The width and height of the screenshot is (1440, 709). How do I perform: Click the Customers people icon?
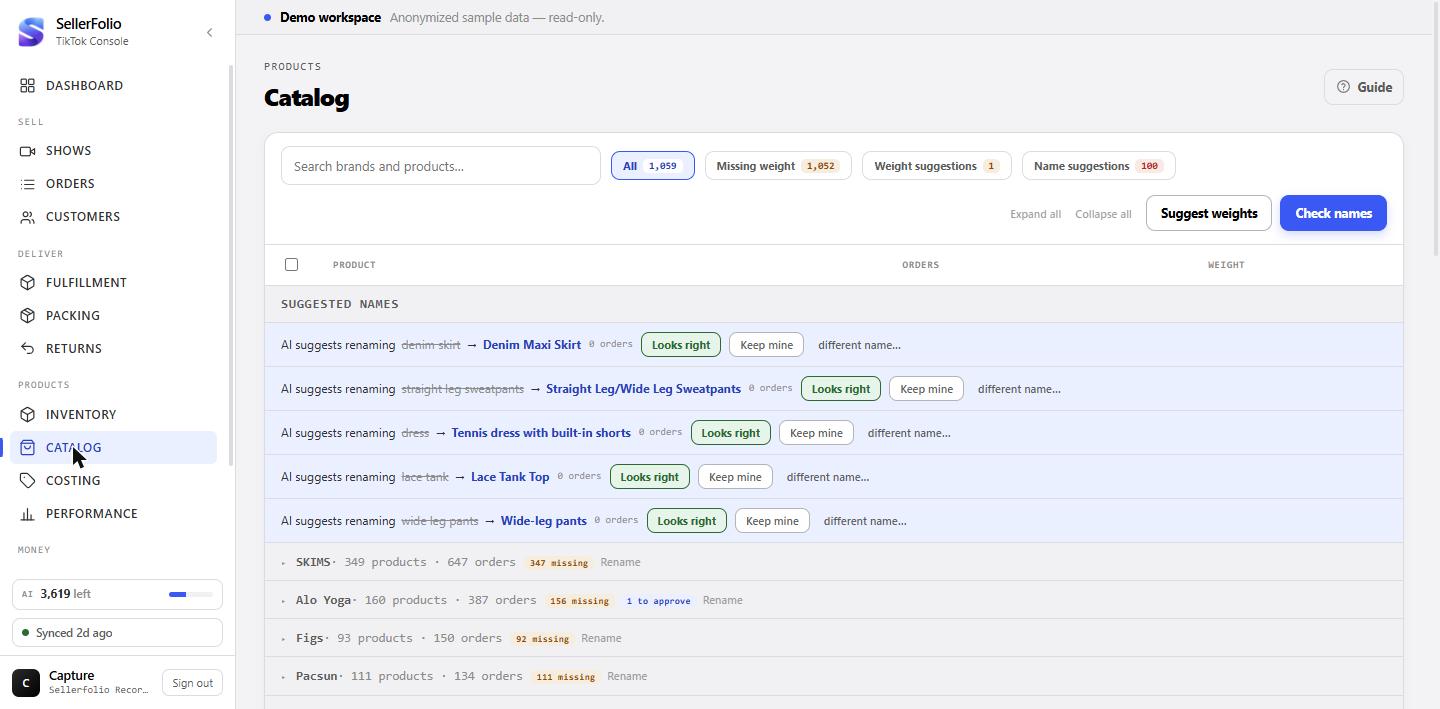click(28, 217)
